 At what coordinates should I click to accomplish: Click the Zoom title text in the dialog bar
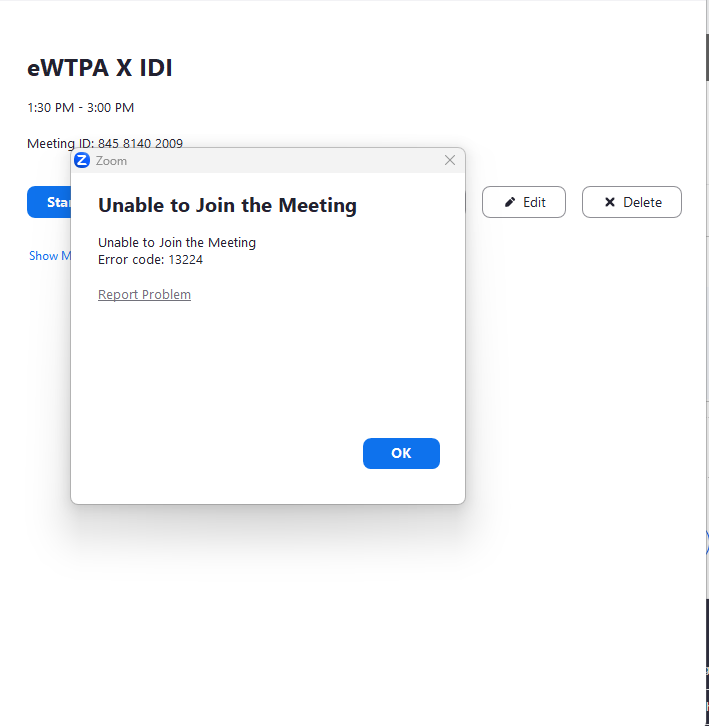click(111, 161)
